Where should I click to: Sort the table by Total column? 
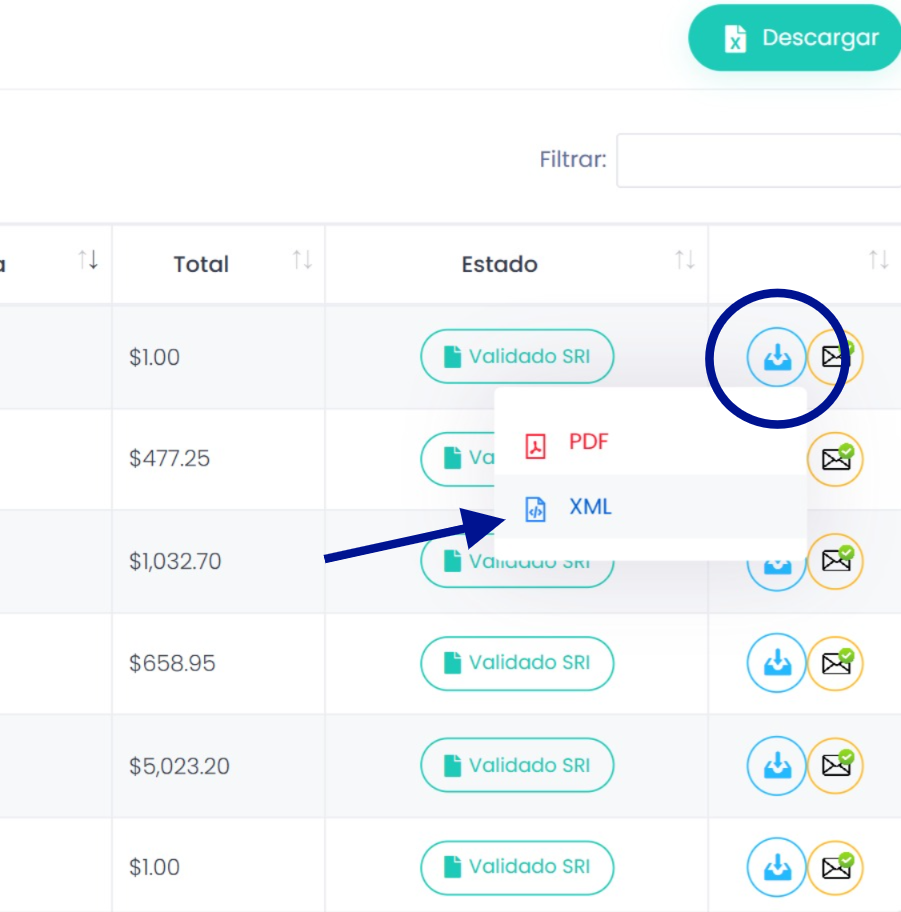click(302, 262)
